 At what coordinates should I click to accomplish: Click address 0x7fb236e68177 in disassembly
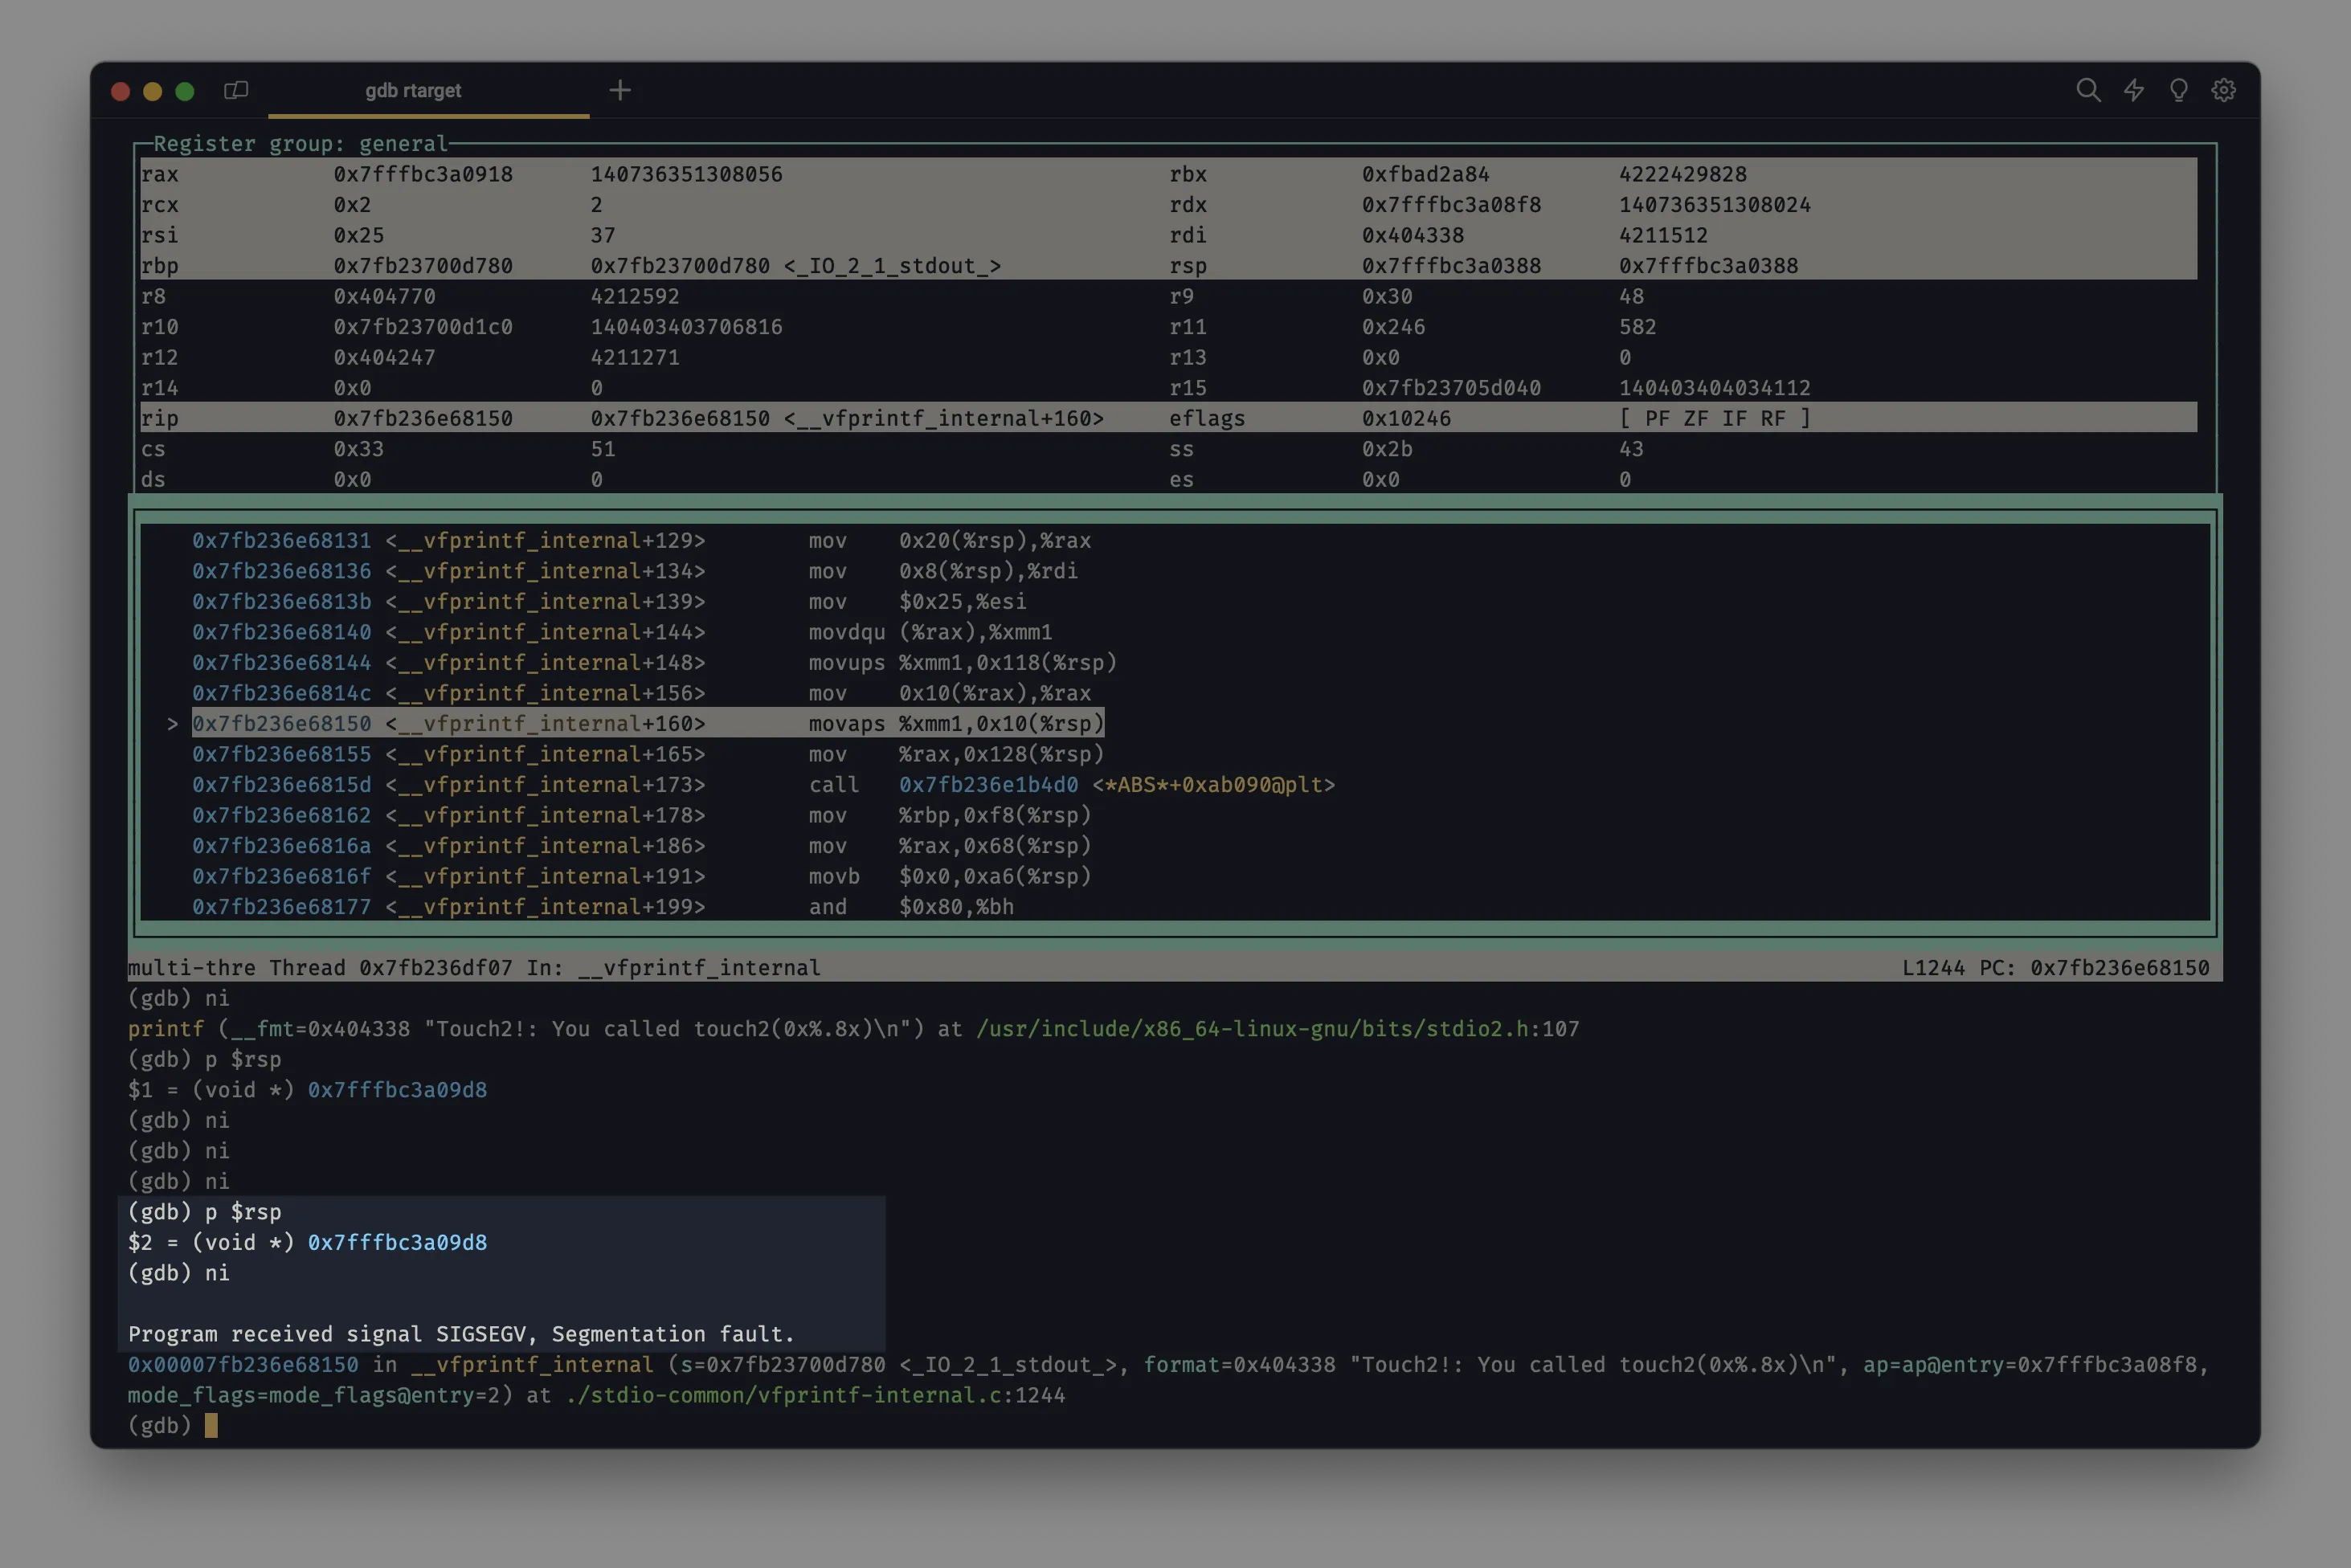tap(281, 907)
